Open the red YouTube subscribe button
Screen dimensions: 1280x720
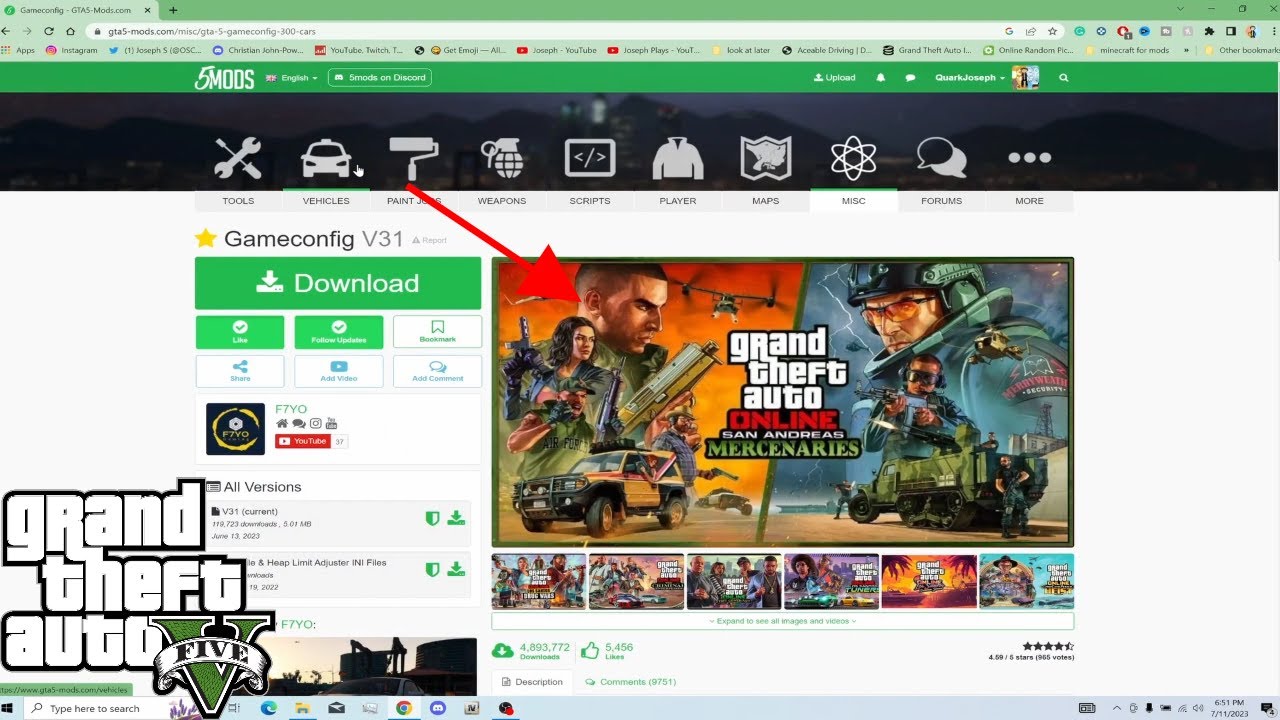(x=303, y=441)
